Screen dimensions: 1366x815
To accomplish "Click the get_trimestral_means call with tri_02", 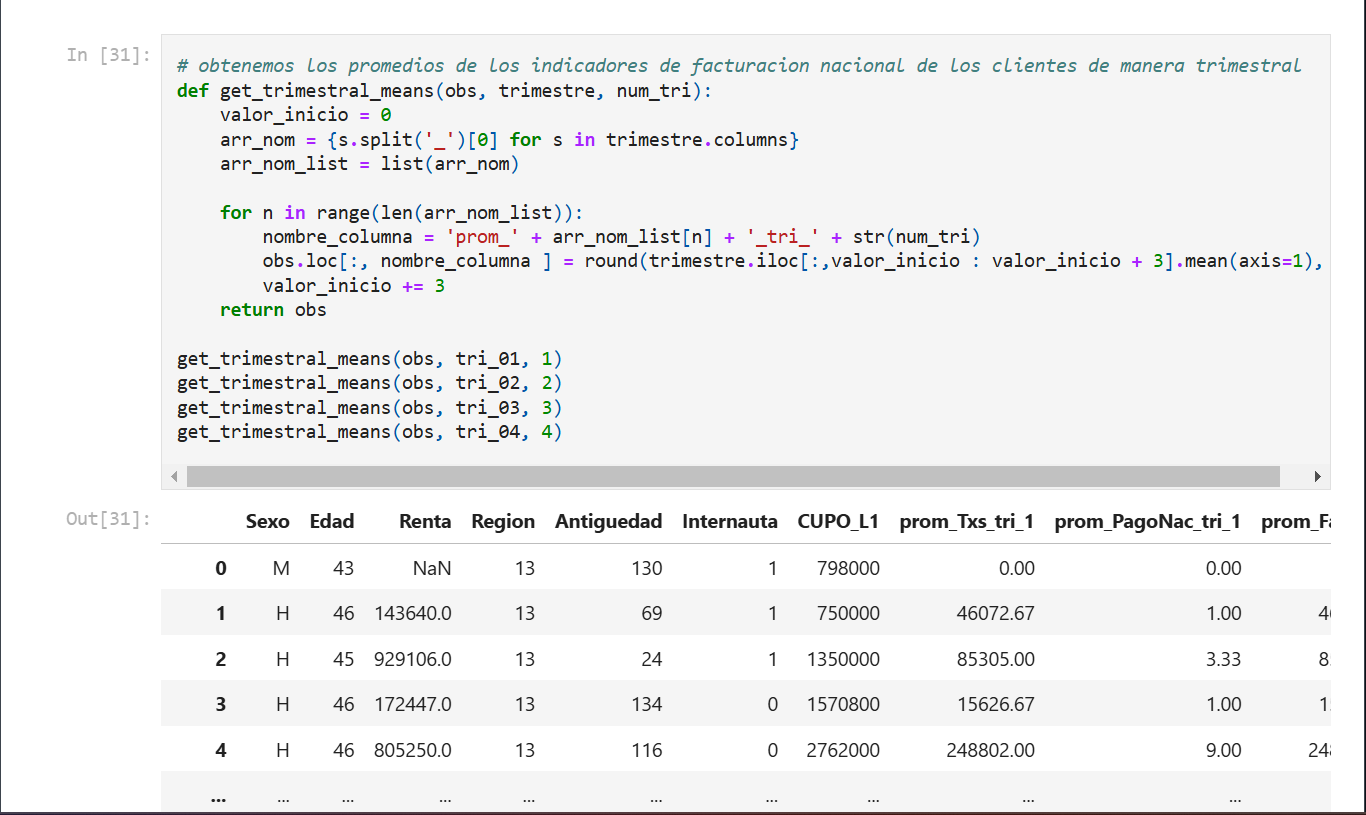I will pyautogui.click(x=370, y=383).
